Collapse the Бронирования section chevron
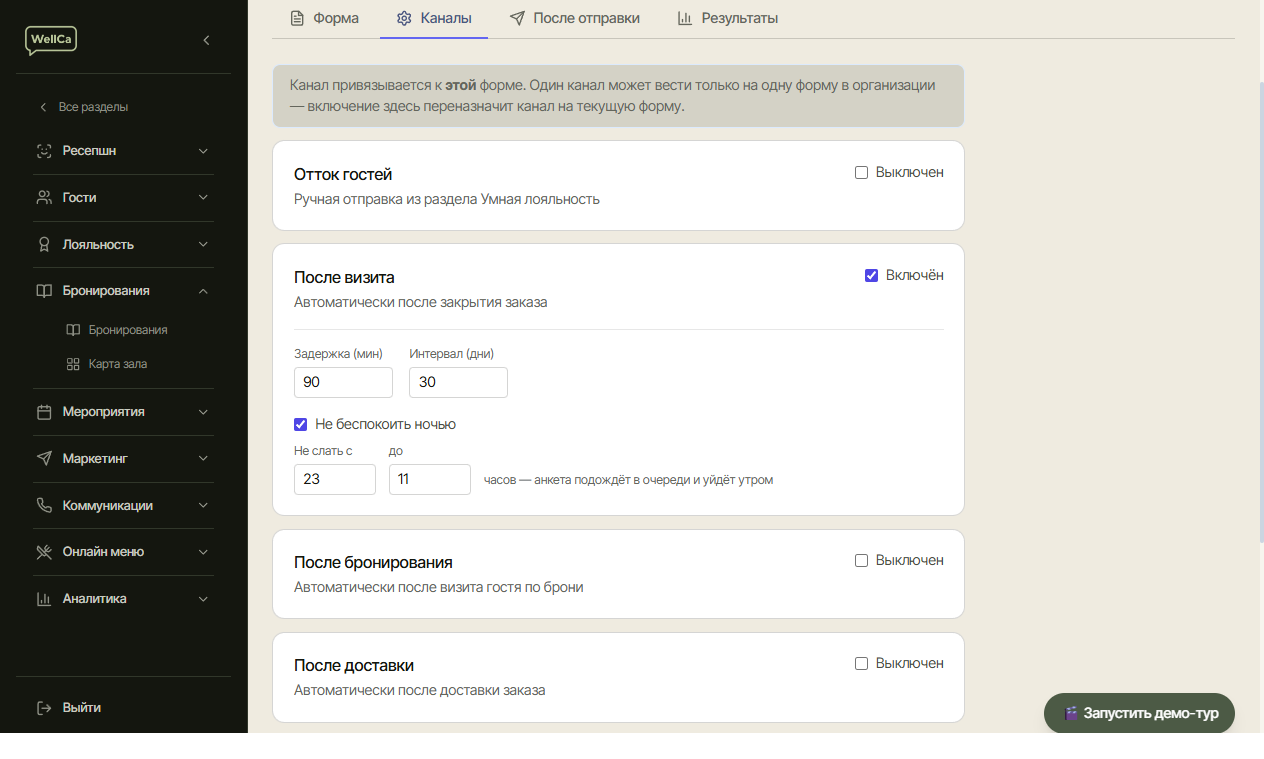This screenshot has width=1264, height=759. [203, 291]
